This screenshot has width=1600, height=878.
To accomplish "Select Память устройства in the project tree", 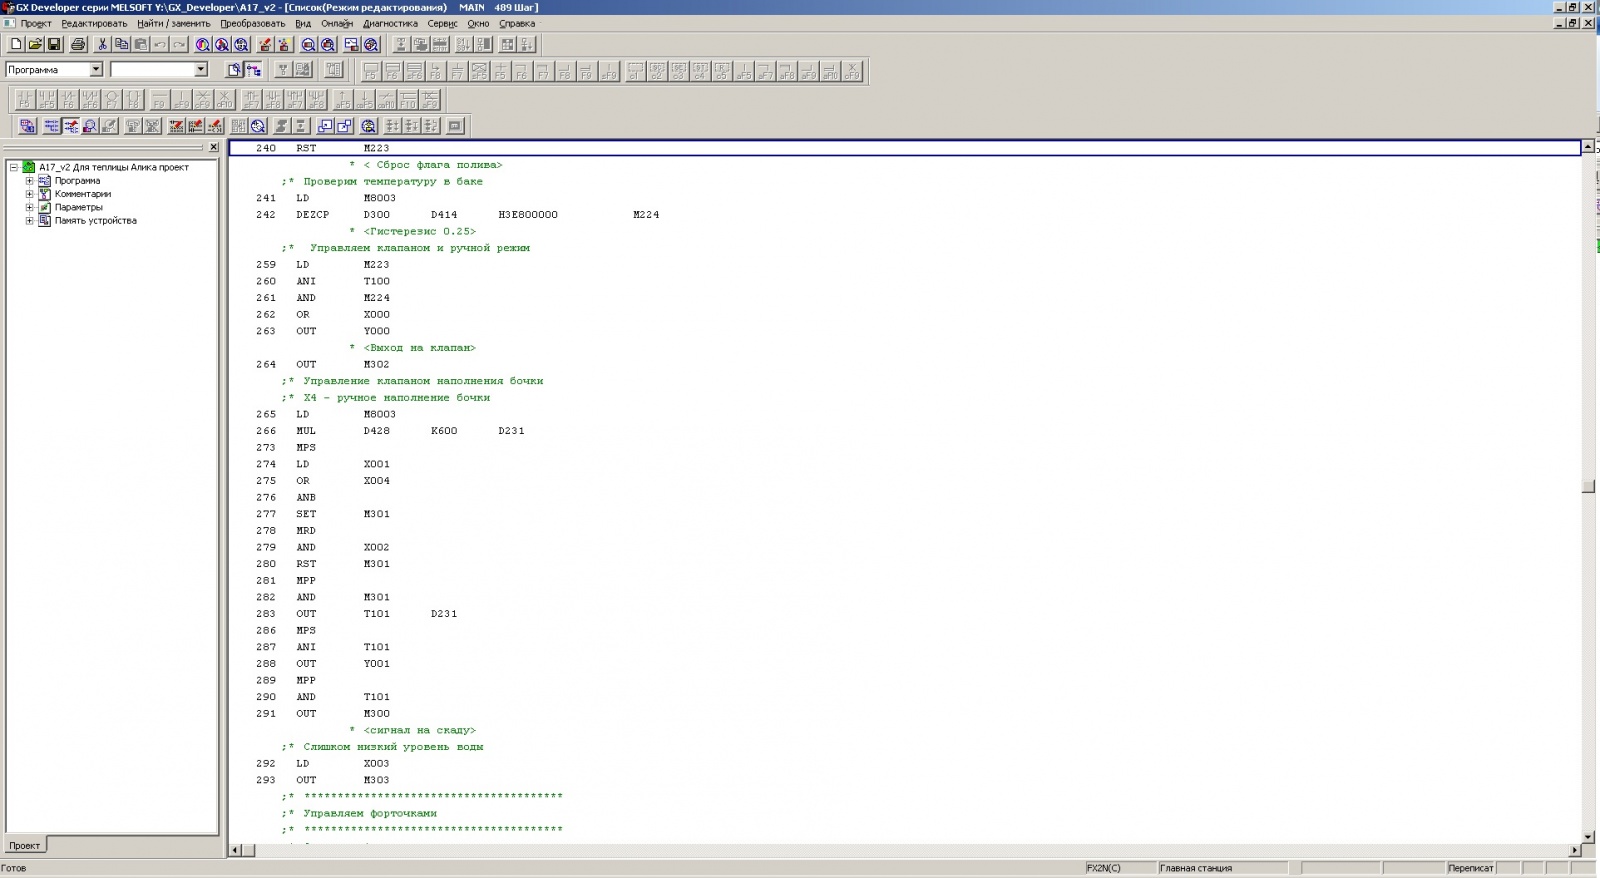I will click(x=96, y=220).
